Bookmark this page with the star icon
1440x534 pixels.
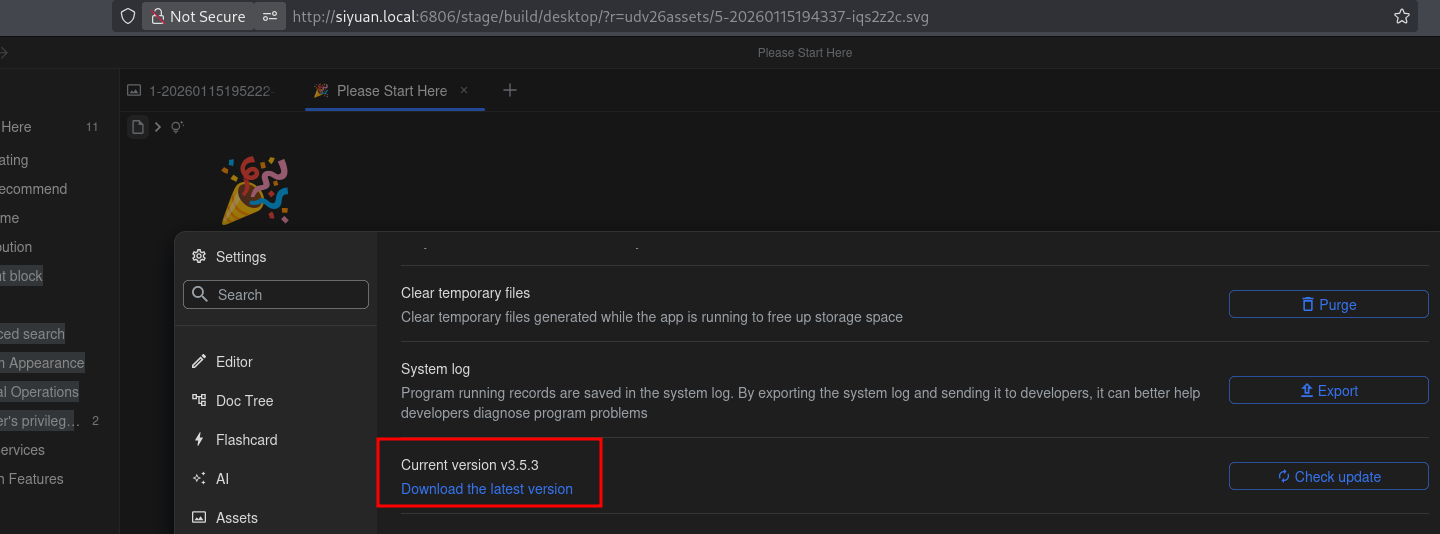point(1401,17)
